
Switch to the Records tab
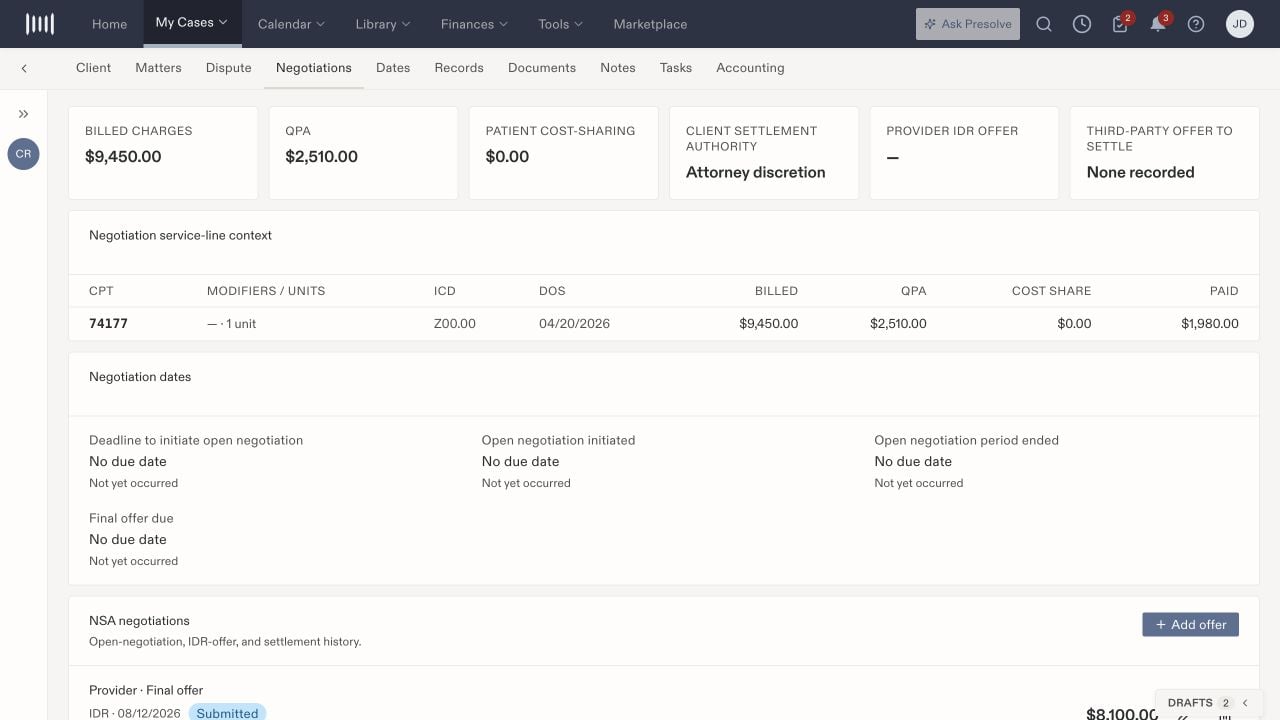tap(459, 68)
